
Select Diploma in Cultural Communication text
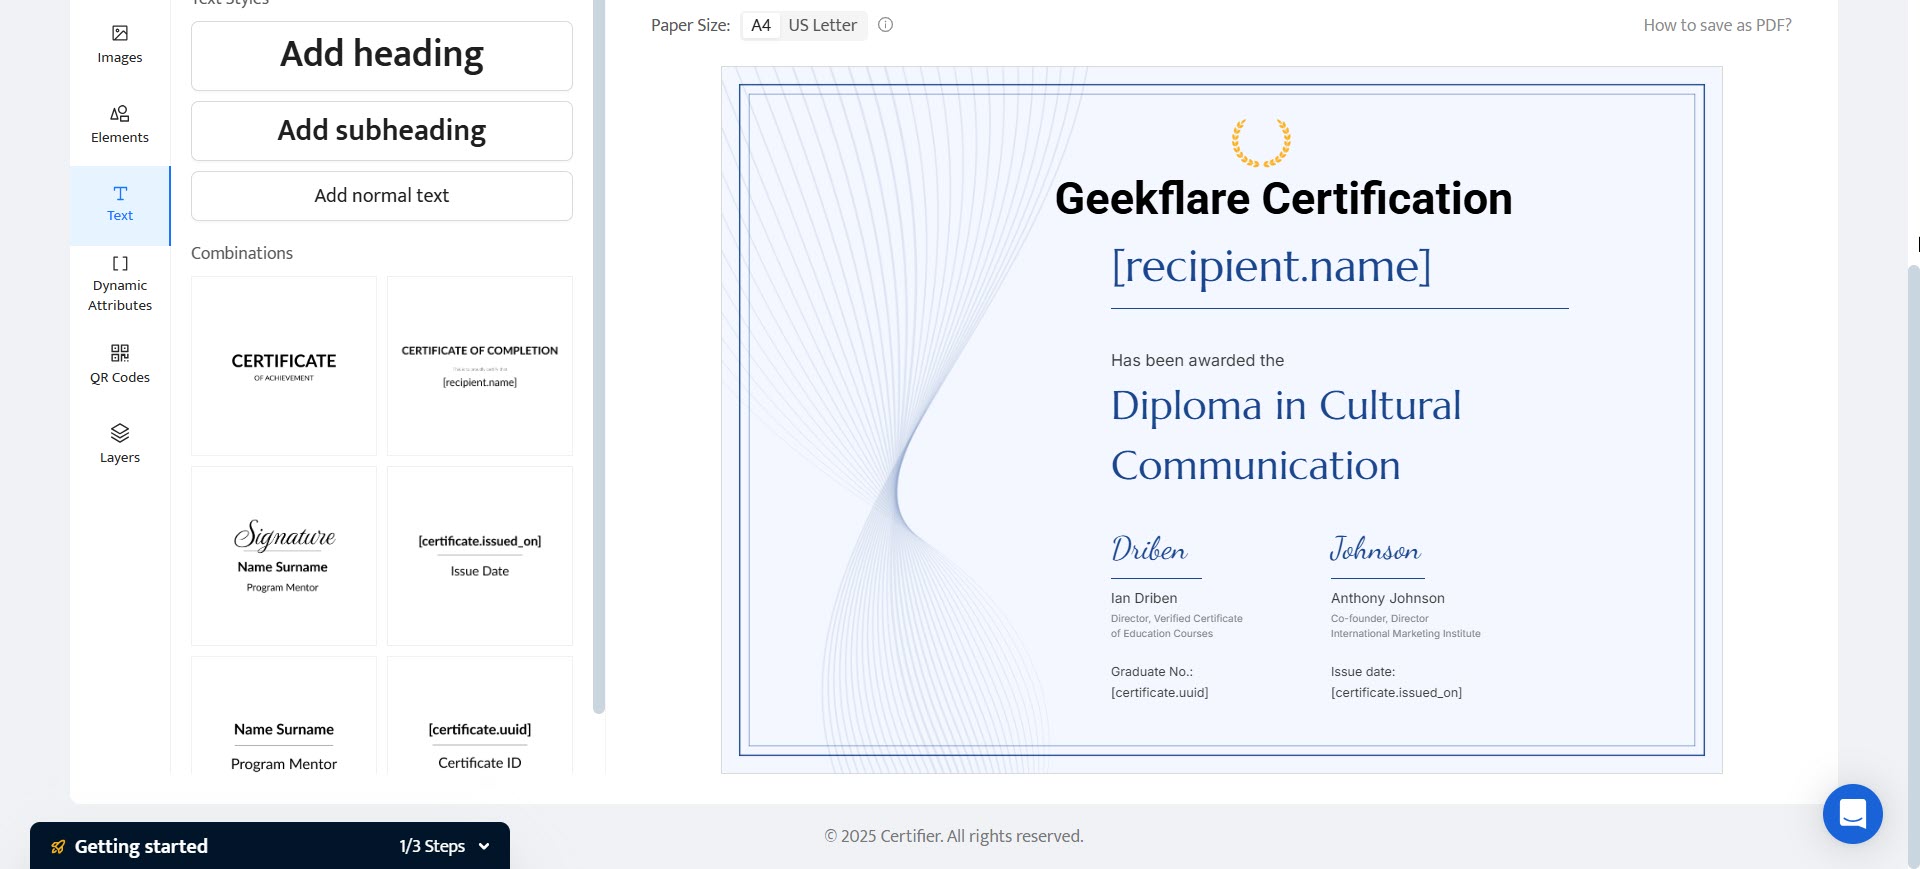[x=1286, y=435]
